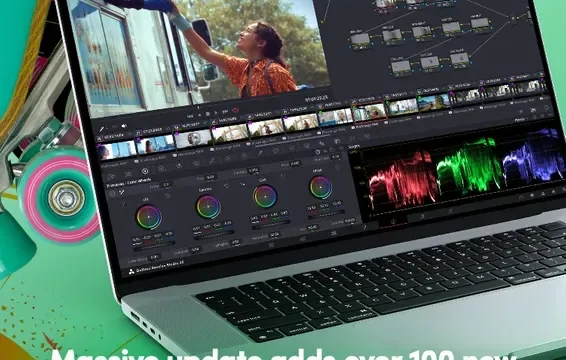Viewport: 566px width, 360px height.
Task: Click the center of the Lift color wheel
Action: pyautogui.click(x=149, y=217)
